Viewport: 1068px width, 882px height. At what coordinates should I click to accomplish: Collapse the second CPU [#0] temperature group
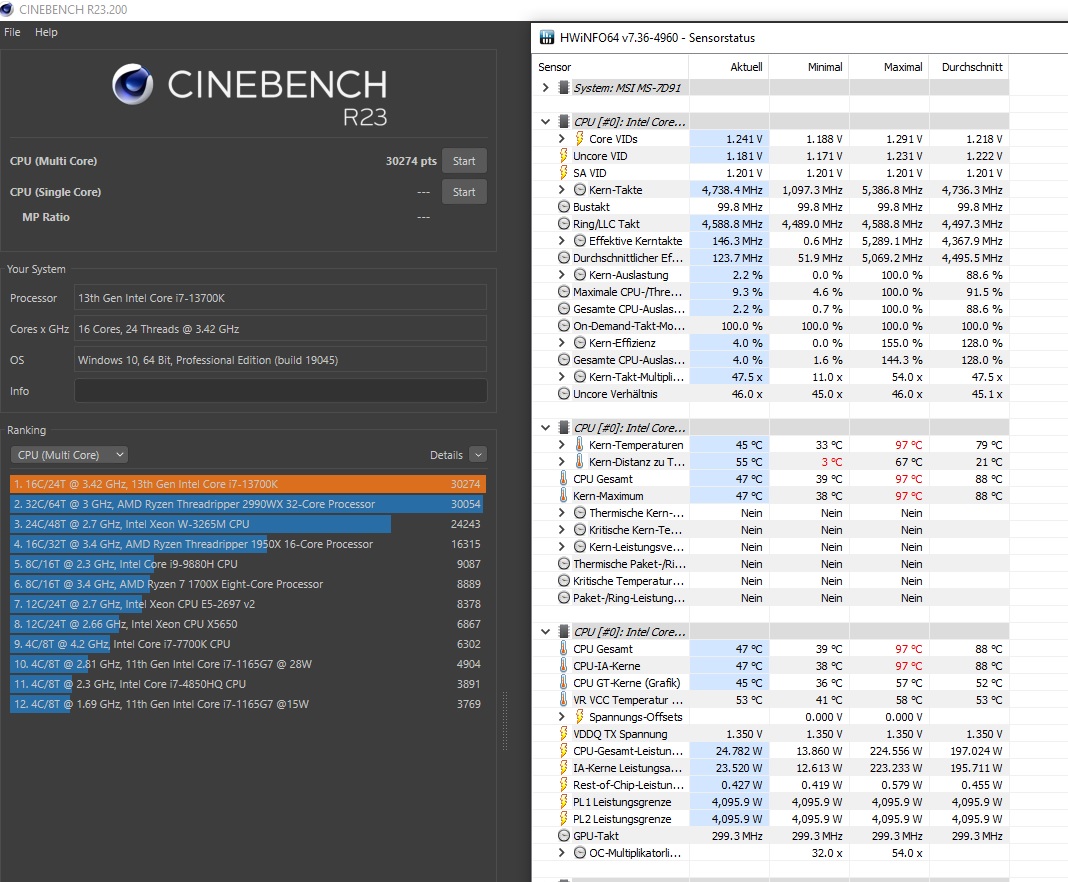(x=546, y=428)
